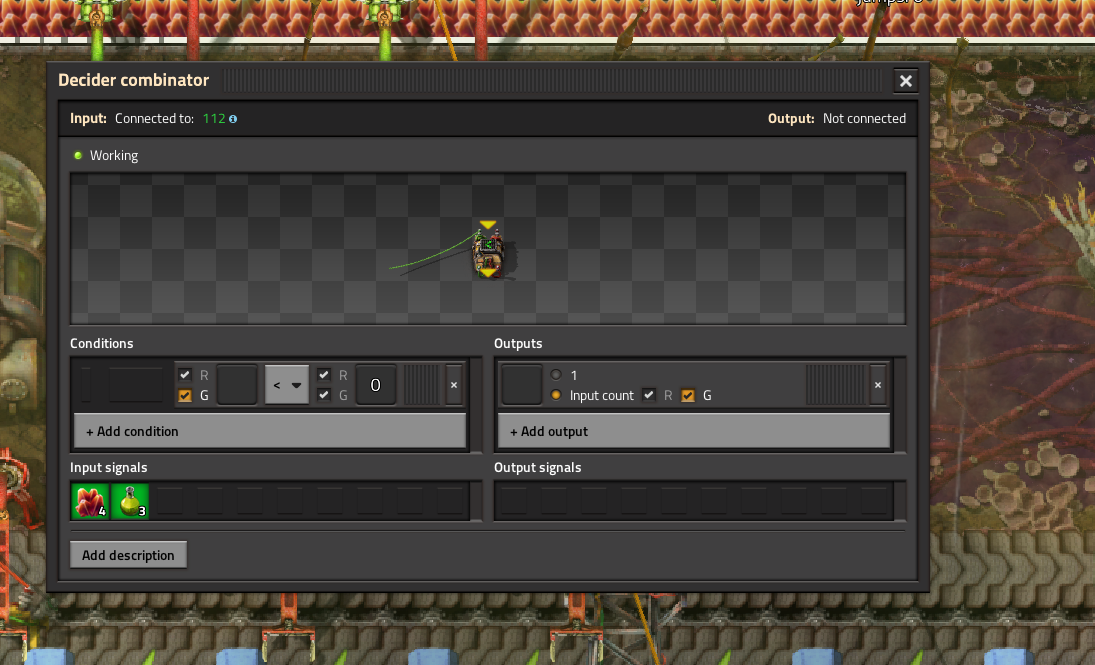This screenshot has height=665, width=1095.
Task: Select the green flask signal showing count 3
Action: coord(130,501)
